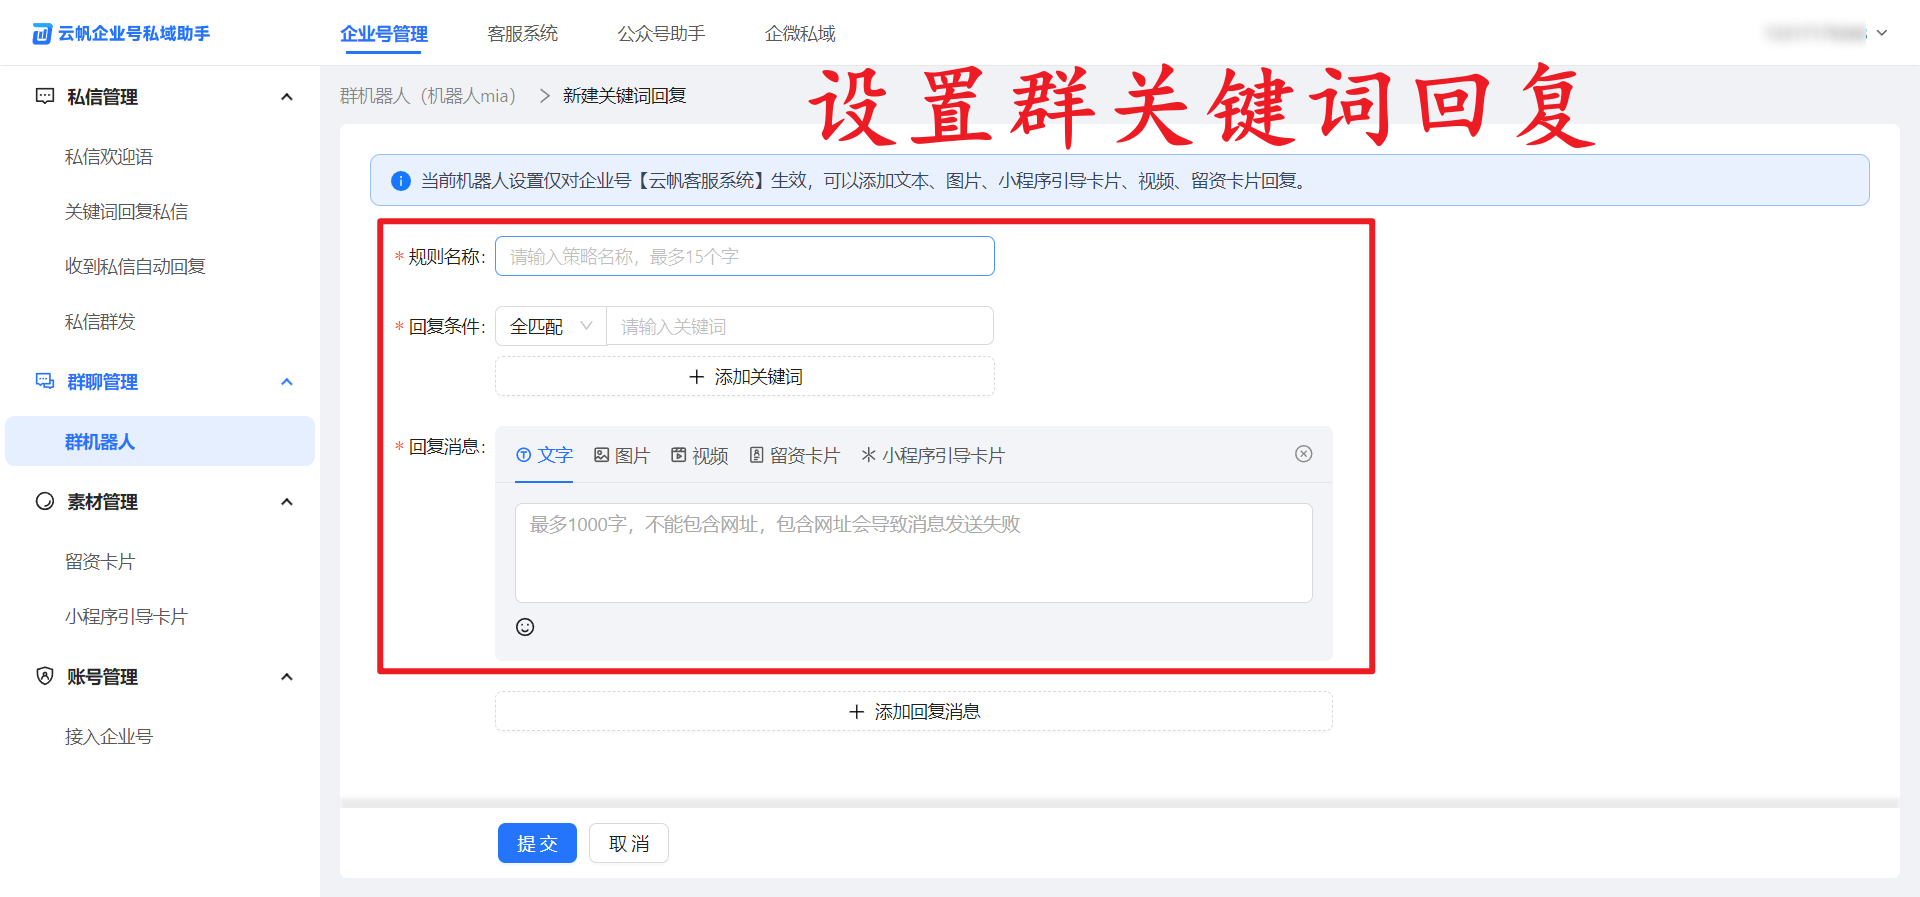Viewport: 1920px width, 897px height.
Task: Click the plus icon in 添加关键词
Action: pos(696,377)
